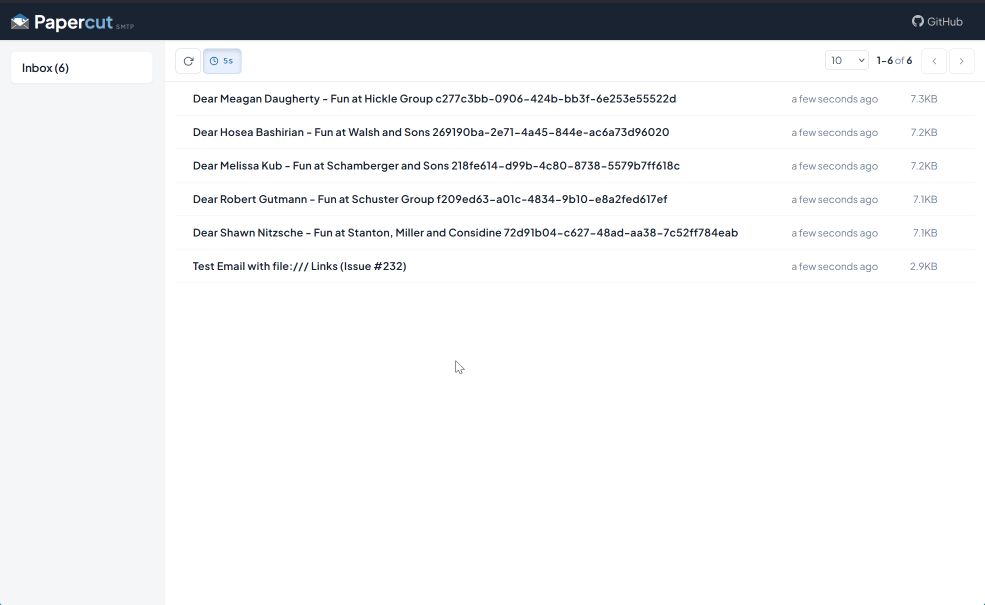
Task: Click timestamp of Robert Gutmann email
Action: coord(834,200)
